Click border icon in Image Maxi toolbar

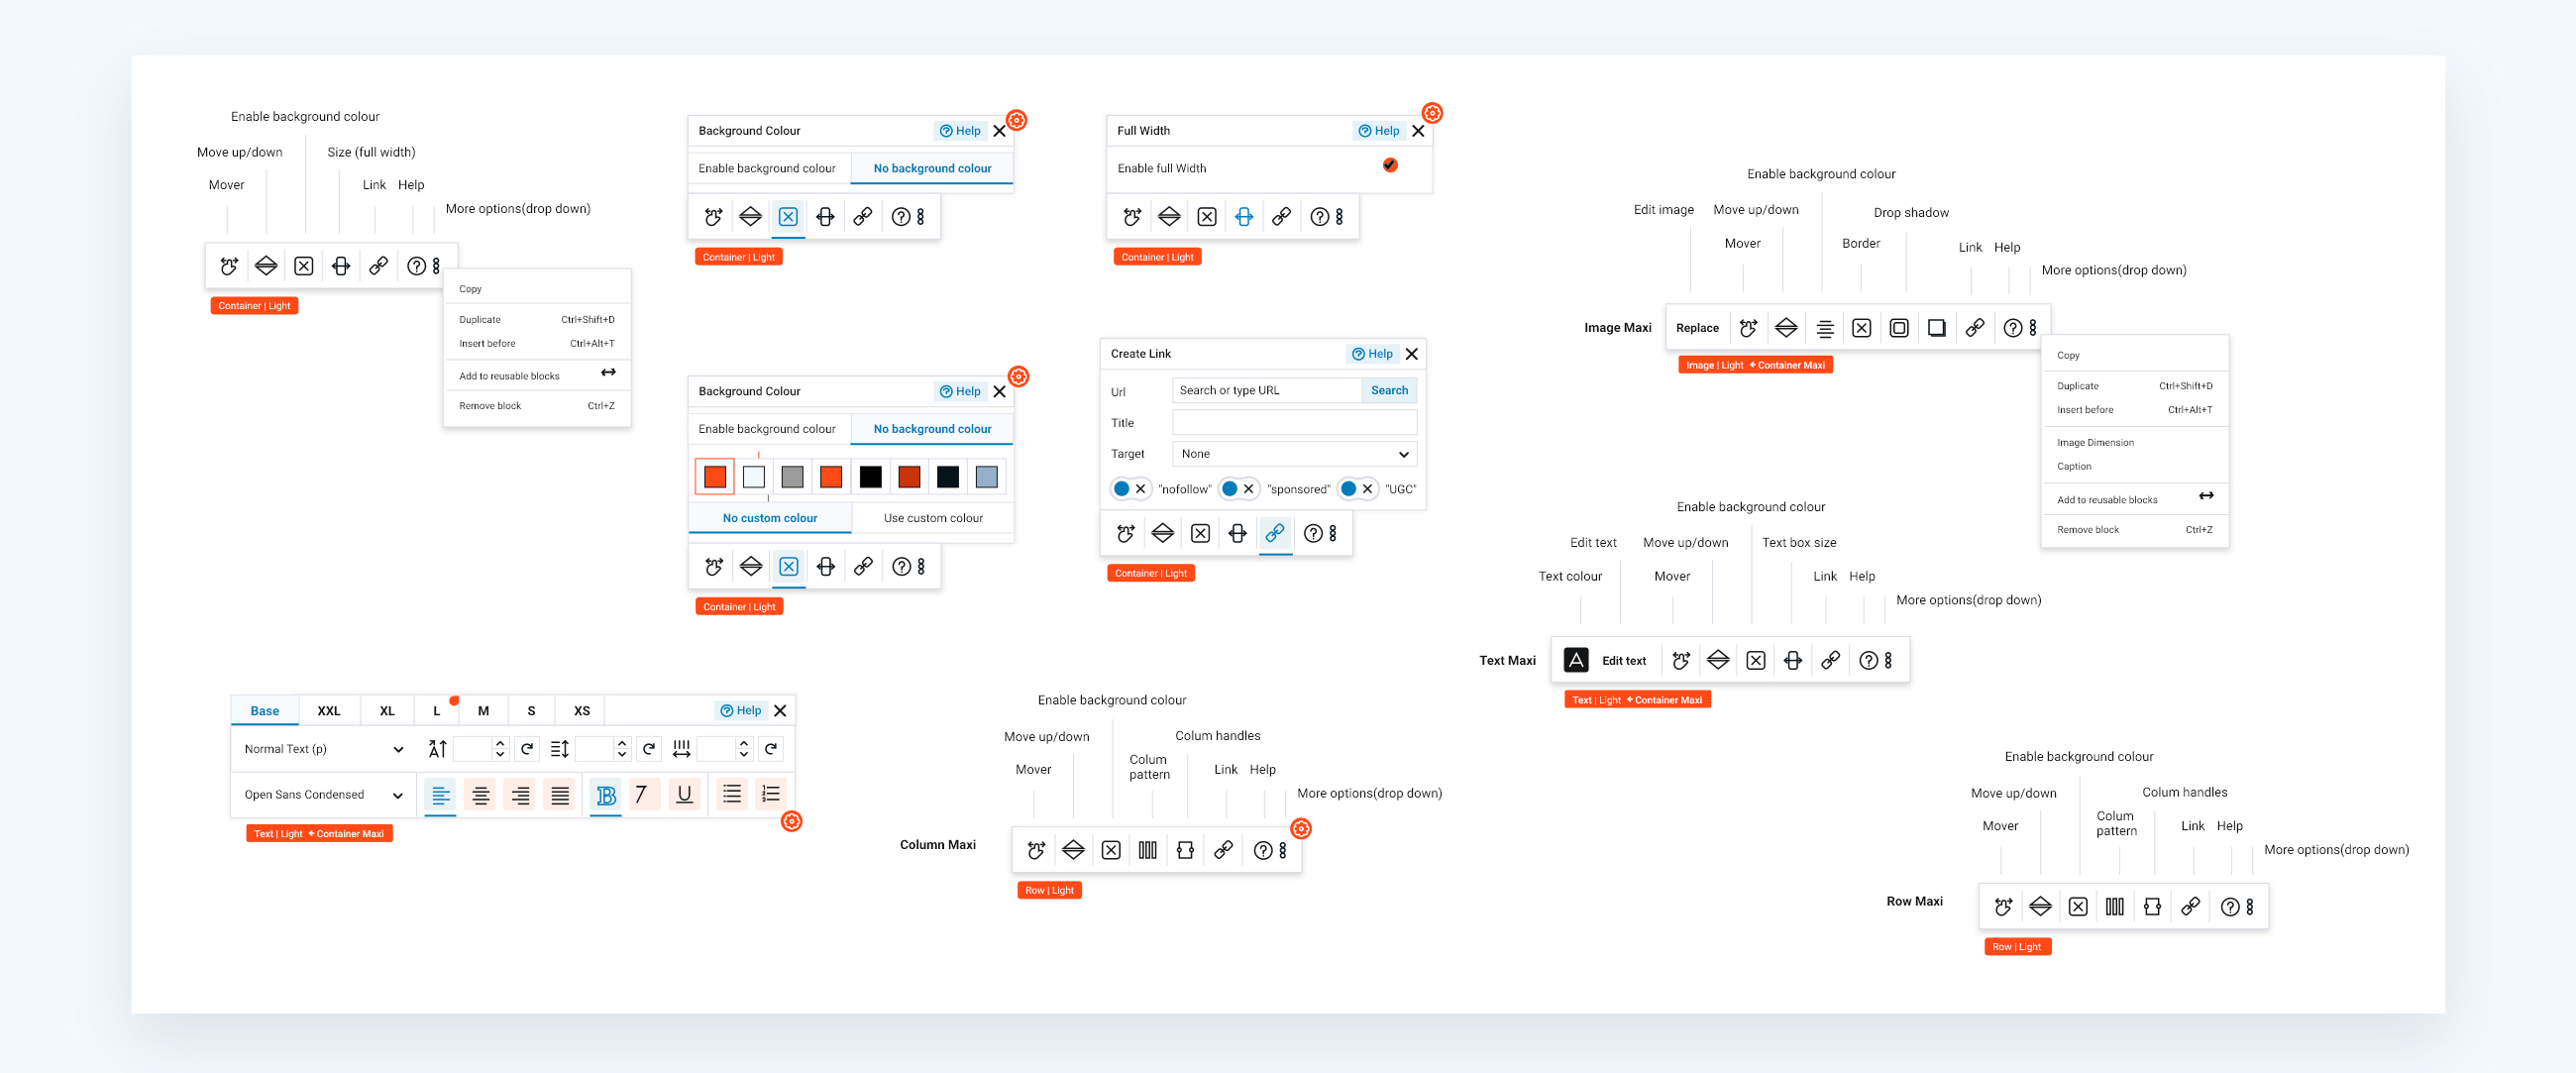tap(1899, 328)
